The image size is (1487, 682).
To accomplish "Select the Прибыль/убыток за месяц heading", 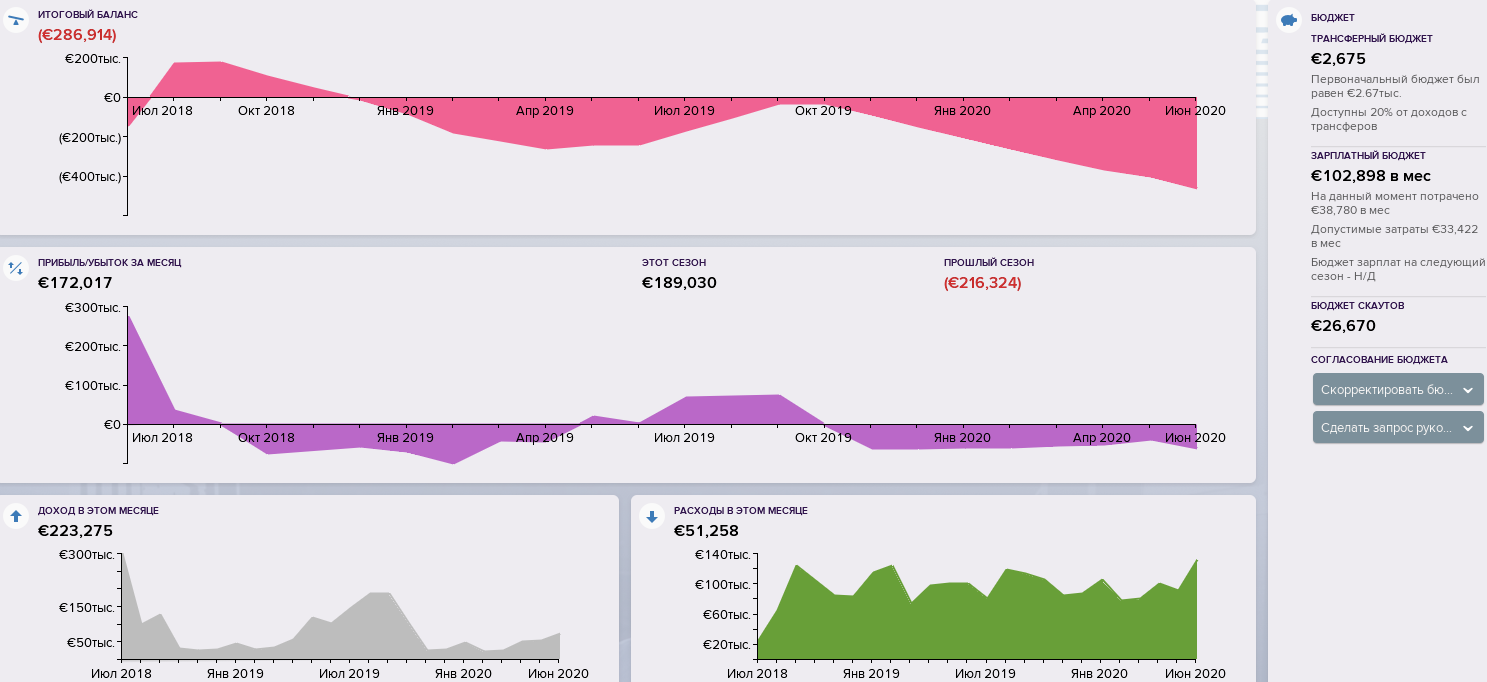I will (109, 263).
